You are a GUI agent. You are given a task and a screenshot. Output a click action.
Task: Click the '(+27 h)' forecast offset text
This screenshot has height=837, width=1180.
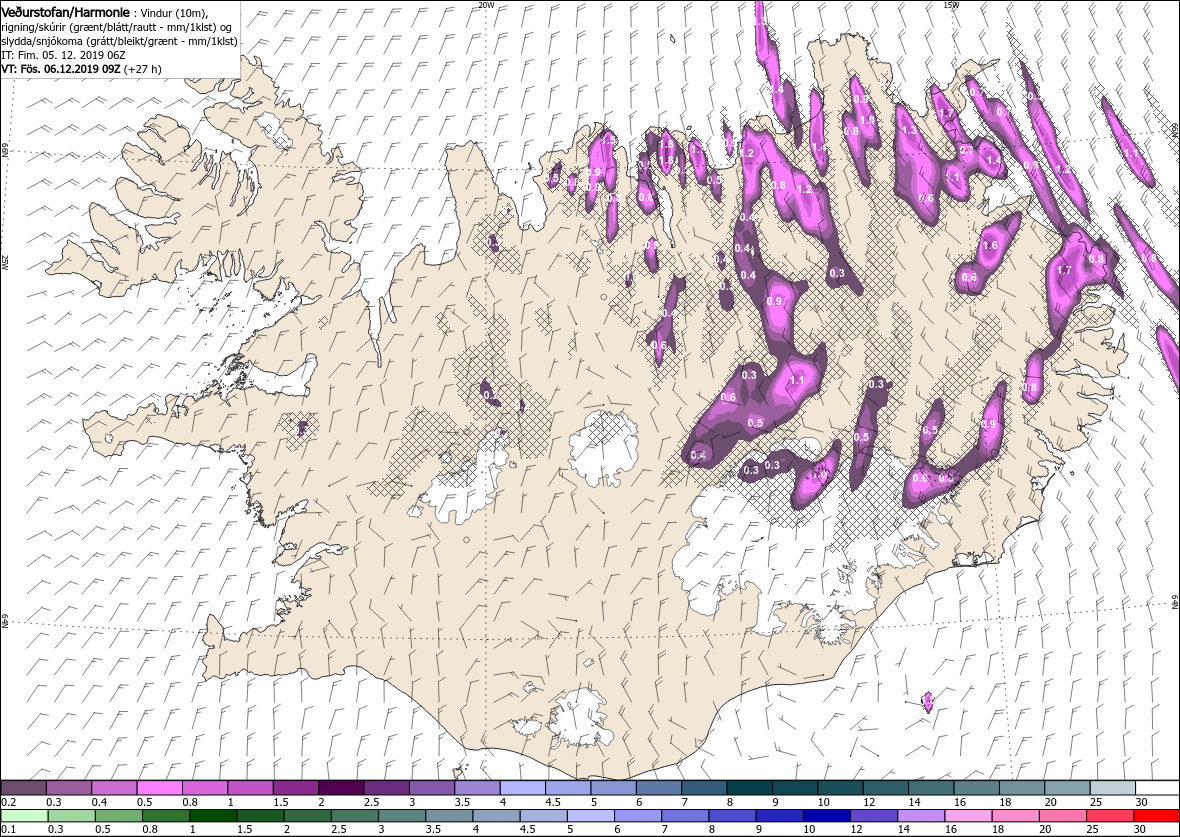point(143,68)
